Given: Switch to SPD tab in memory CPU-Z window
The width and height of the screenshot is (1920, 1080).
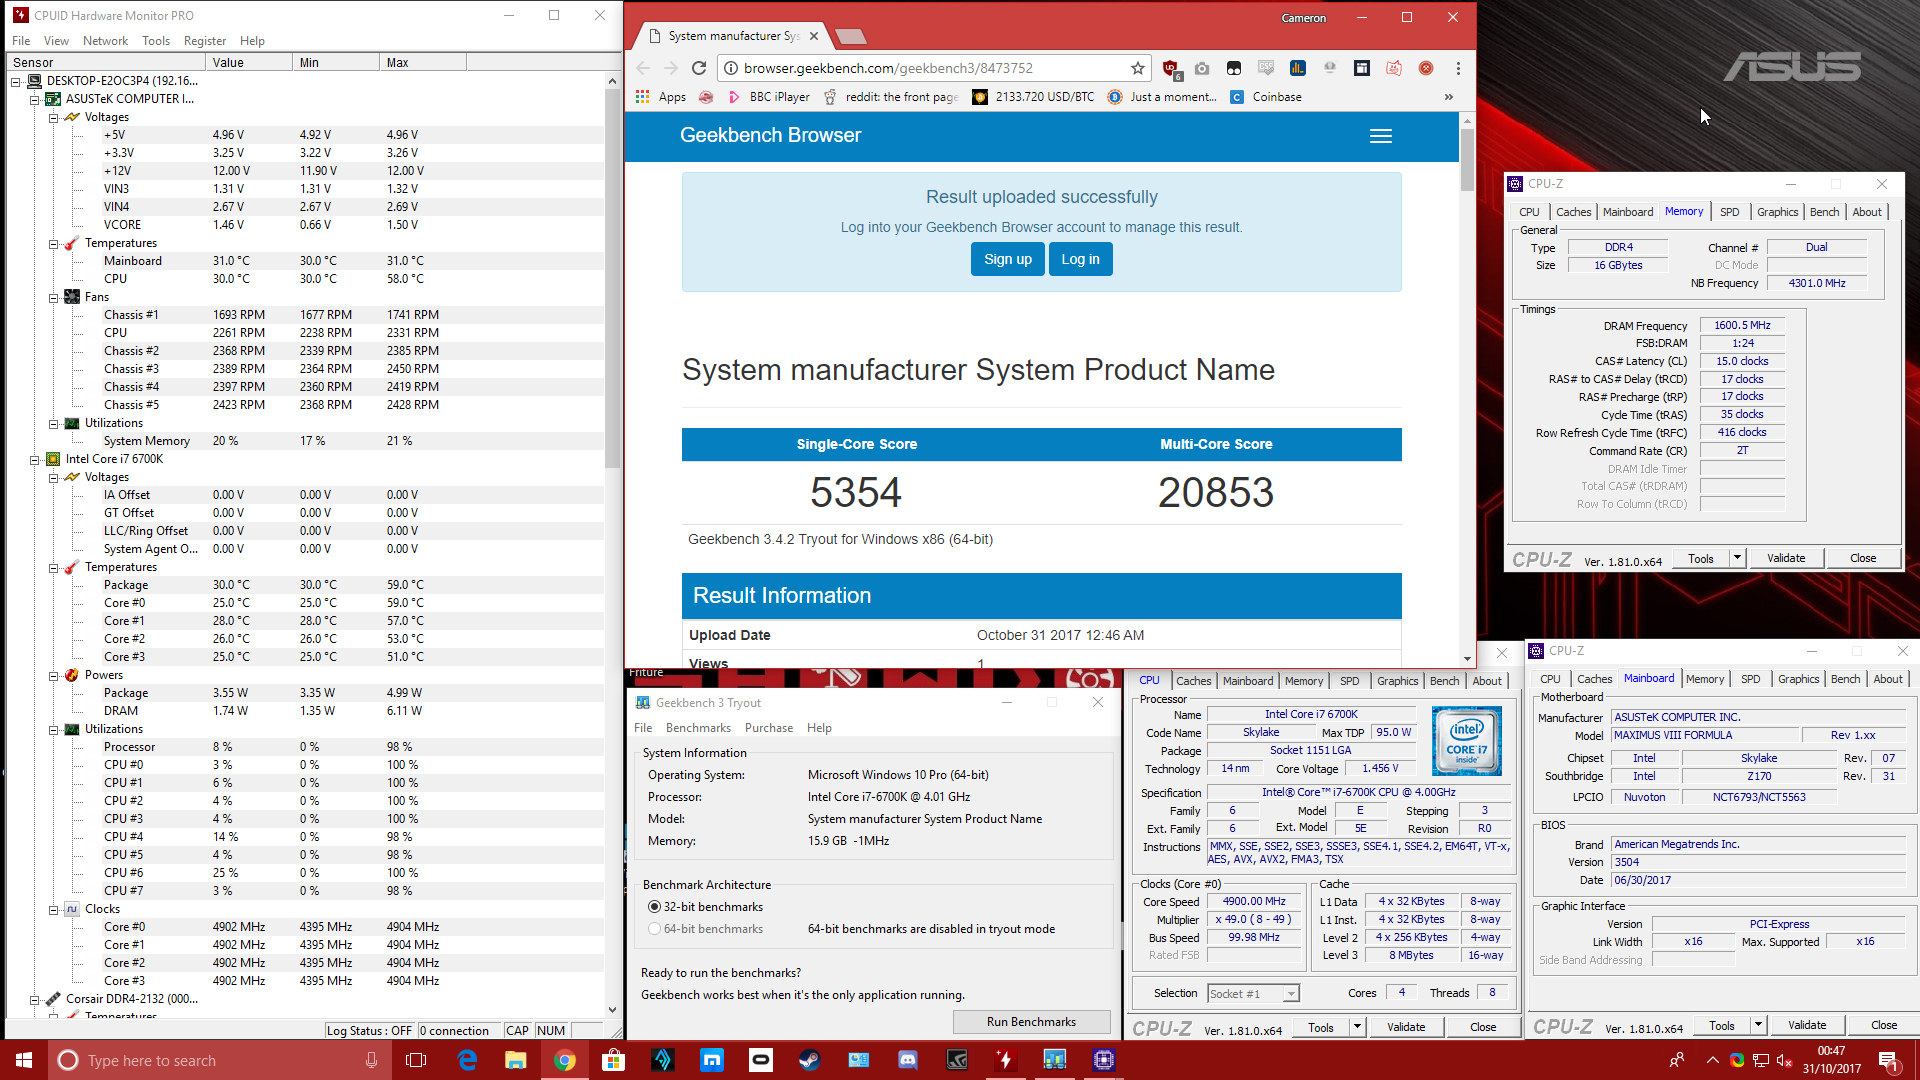Looking at the screenshot, I should click(x=1730, y=212).
